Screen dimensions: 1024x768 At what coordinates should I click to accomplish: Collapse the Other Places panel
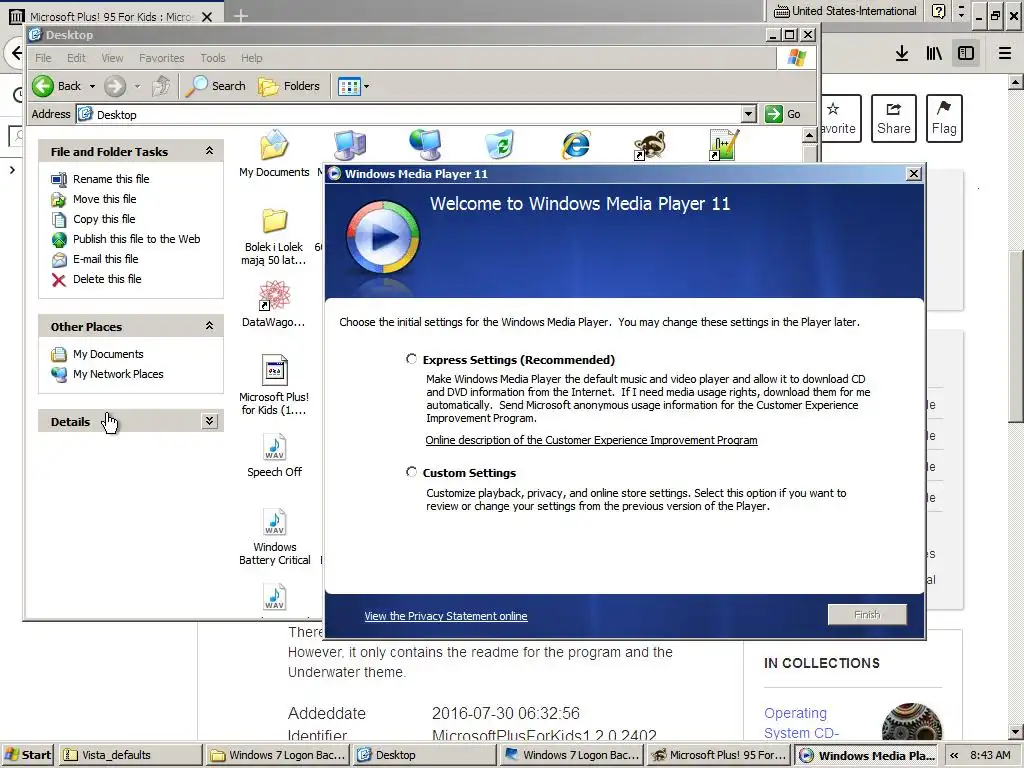point(209,325)
